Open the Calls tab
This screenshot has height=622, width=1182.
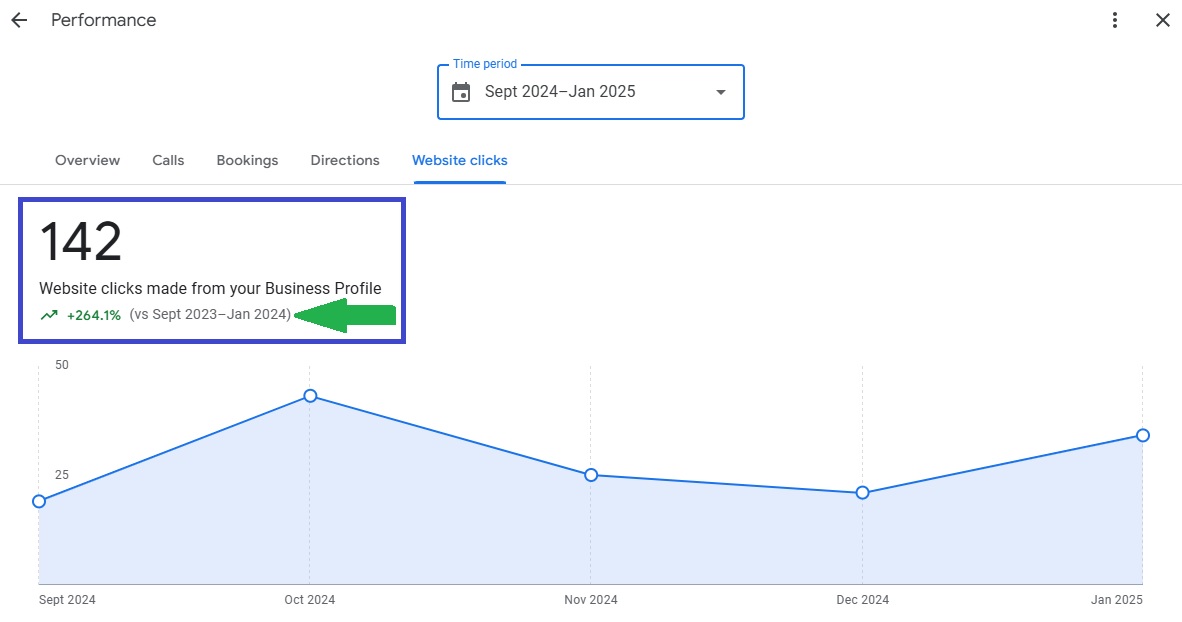click(168, 161)
